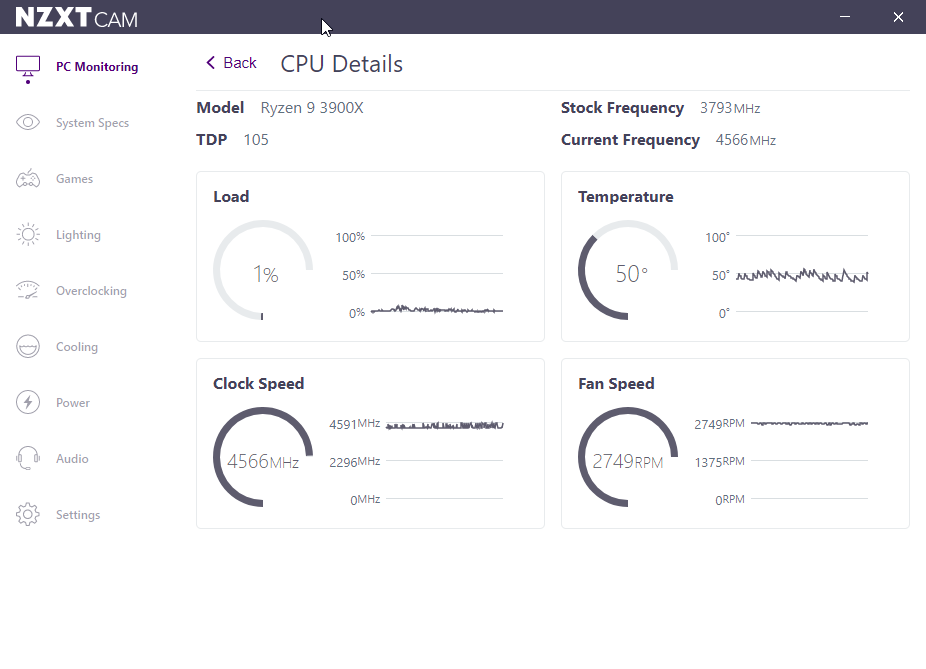Click the Cooling icon in sidebar
Screen dimensions: 926x669
[x=28, y=347]
